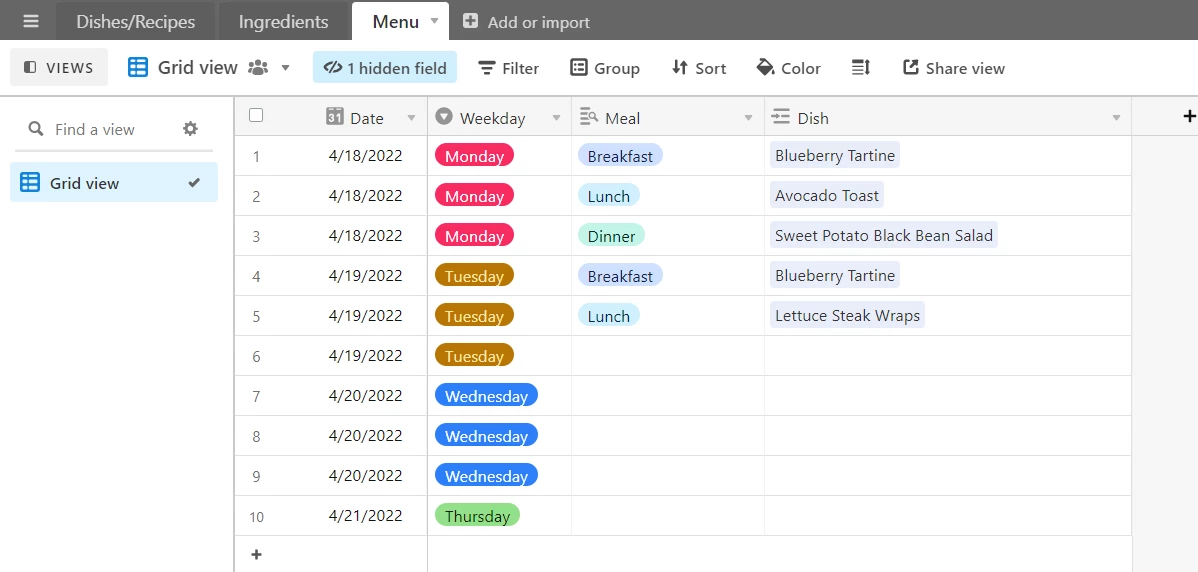The image size is (1198, 572).
Task: Tick the select-all records checkbox
Action: pos(256,115)
